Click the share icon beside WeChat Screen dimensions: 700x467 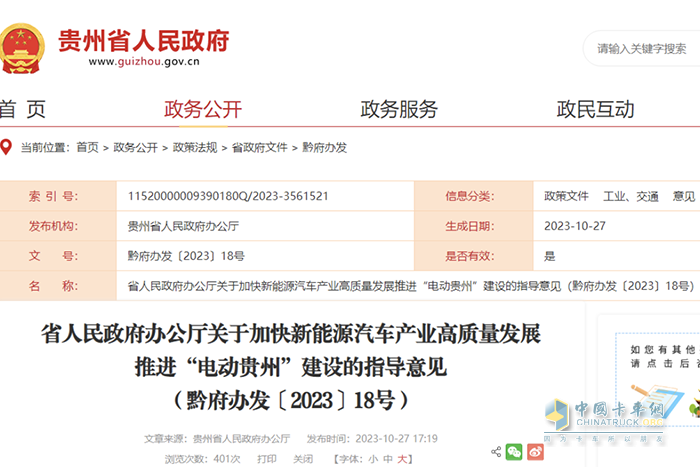496,452
